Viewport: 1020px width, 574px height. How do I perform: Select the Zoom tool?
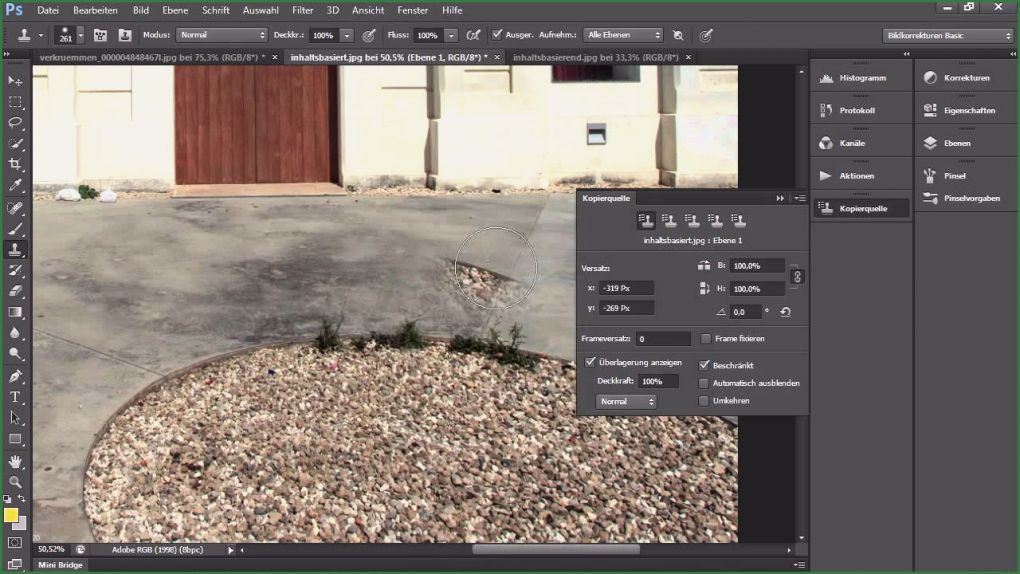(x=15, y=482)
